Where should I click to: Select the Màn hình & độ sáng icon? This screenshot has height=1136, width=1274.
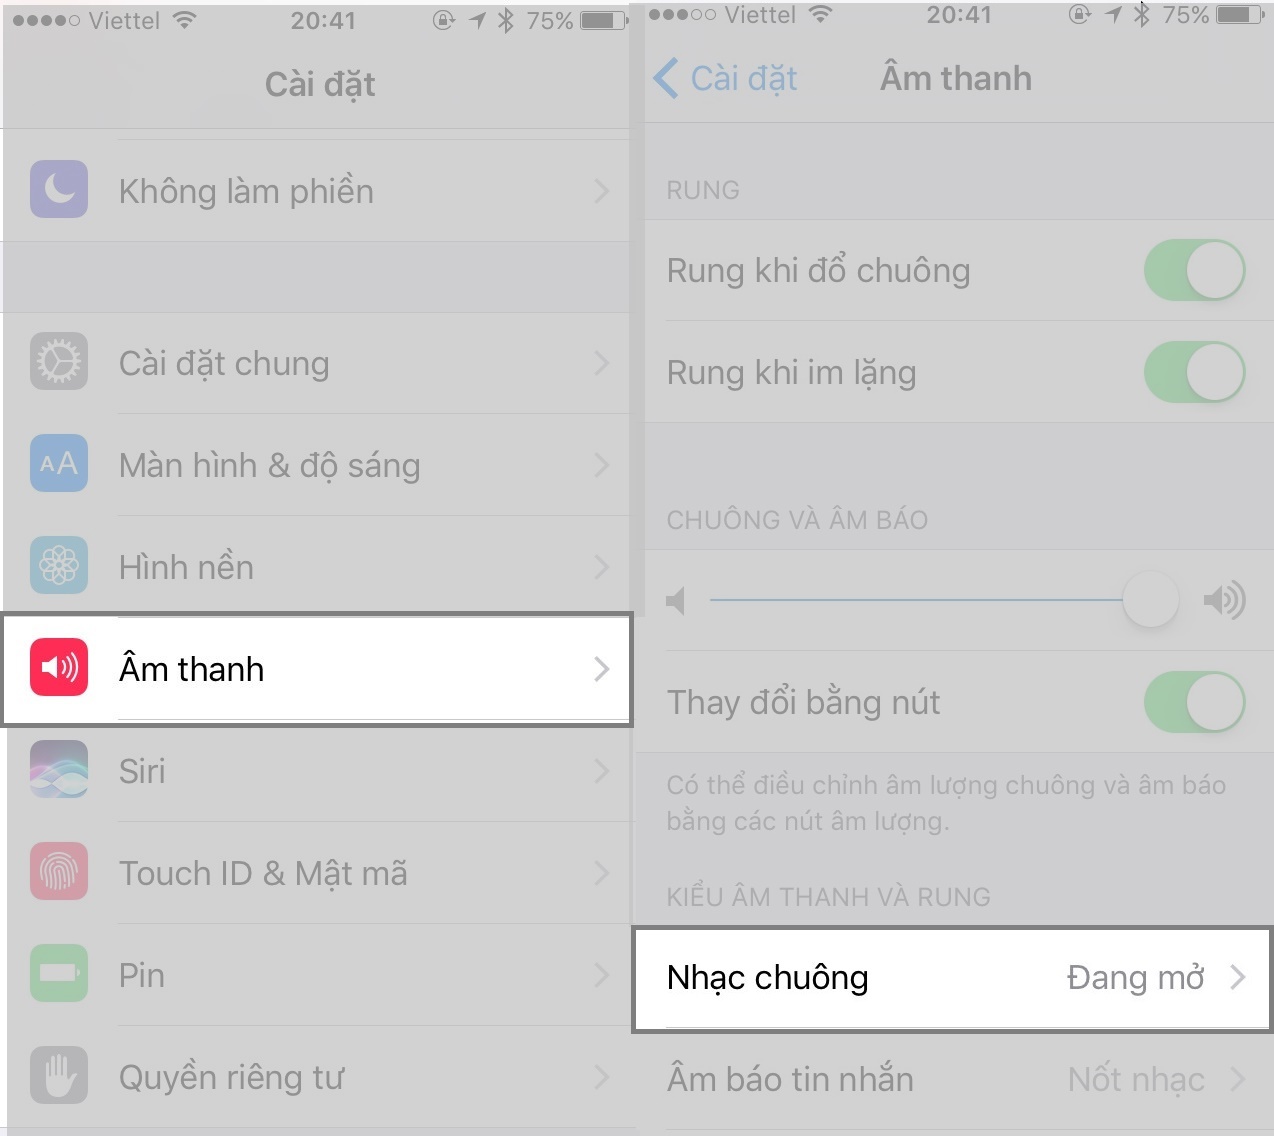[x=59, y=464]
